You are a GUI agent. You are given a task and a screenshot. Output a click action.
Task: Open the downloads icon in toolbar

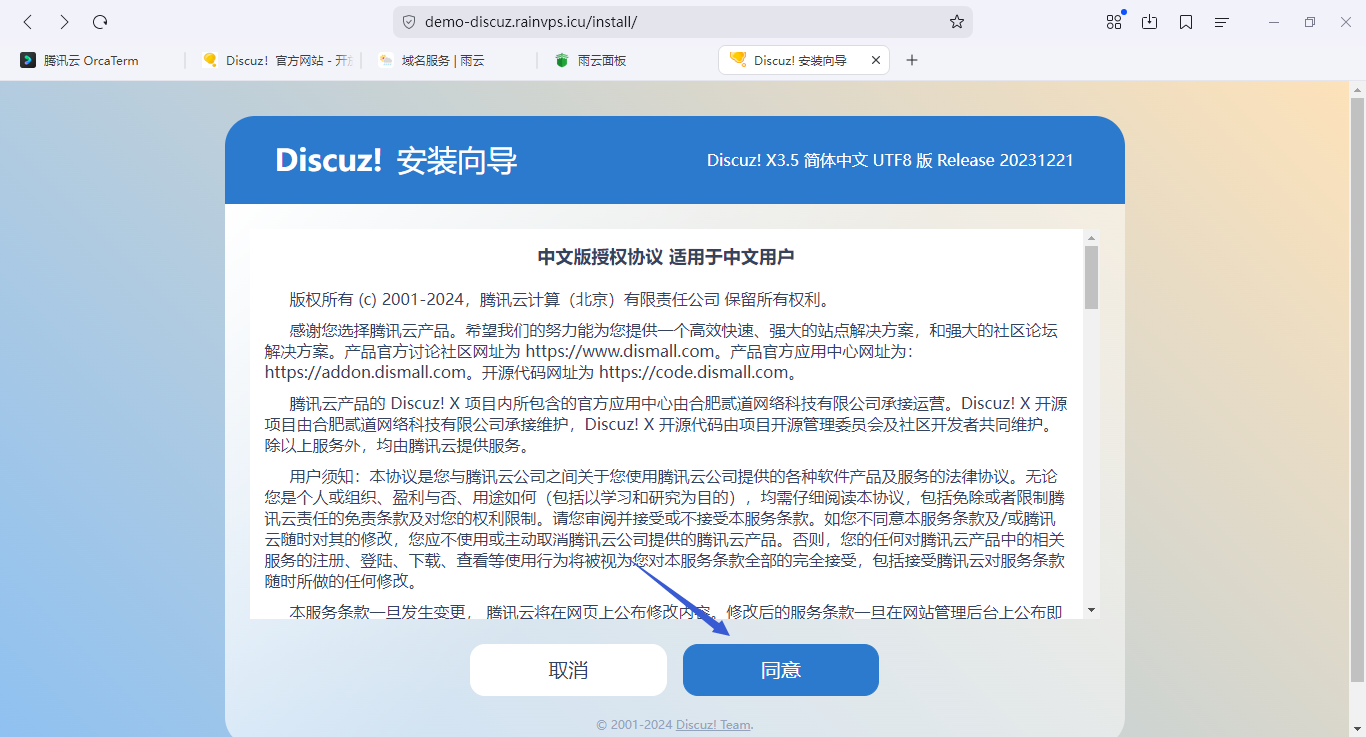[x=1150, y=22]
